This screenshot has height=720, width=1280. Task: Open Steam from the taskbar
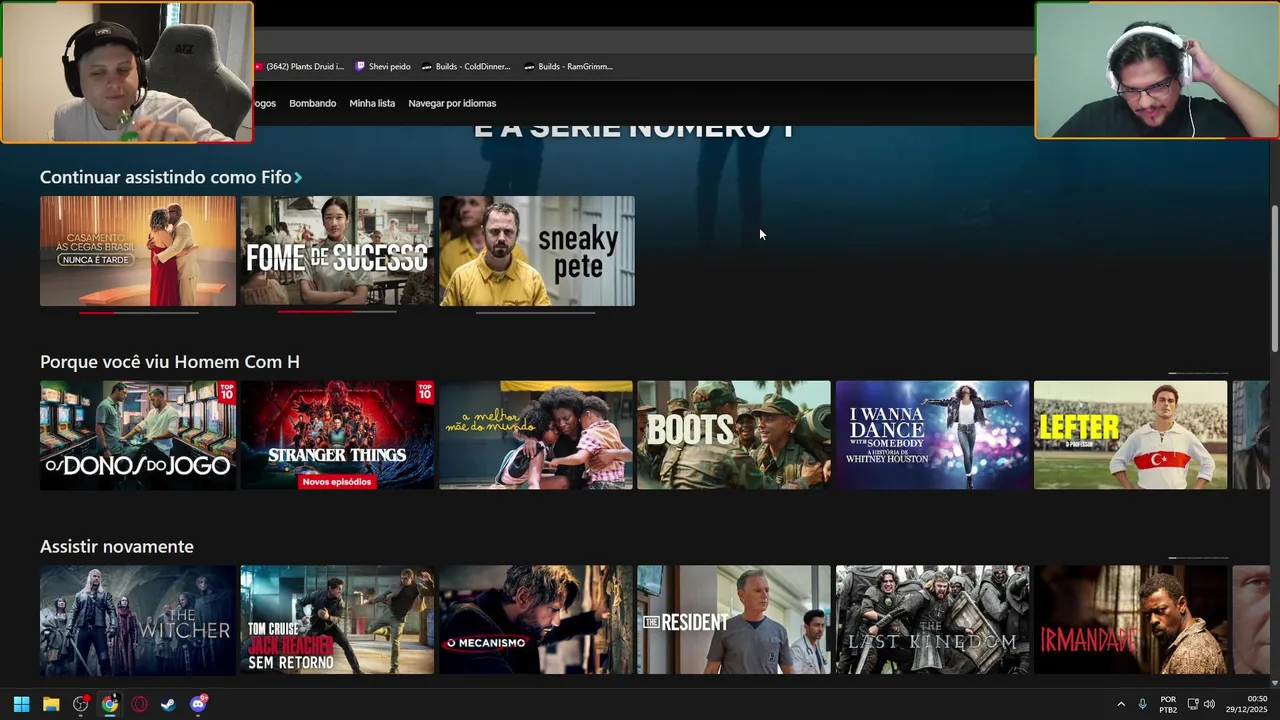(168, 704)
